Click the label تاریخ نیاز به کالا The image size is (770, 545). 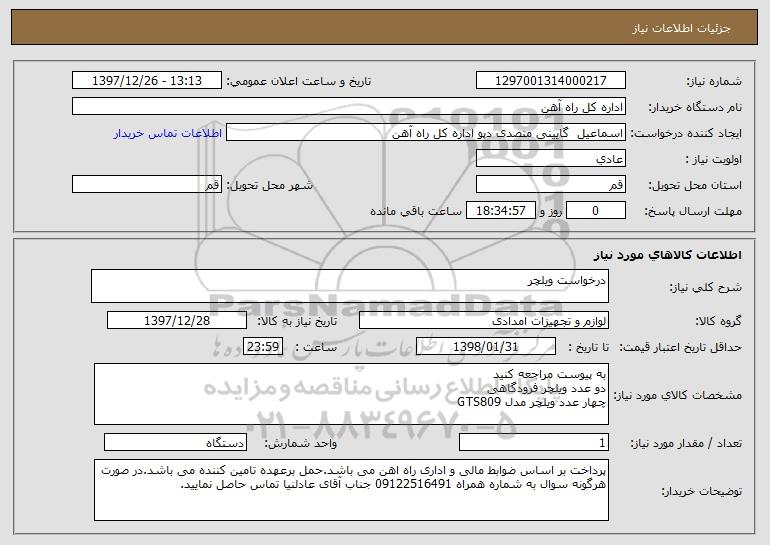(297, 321)
